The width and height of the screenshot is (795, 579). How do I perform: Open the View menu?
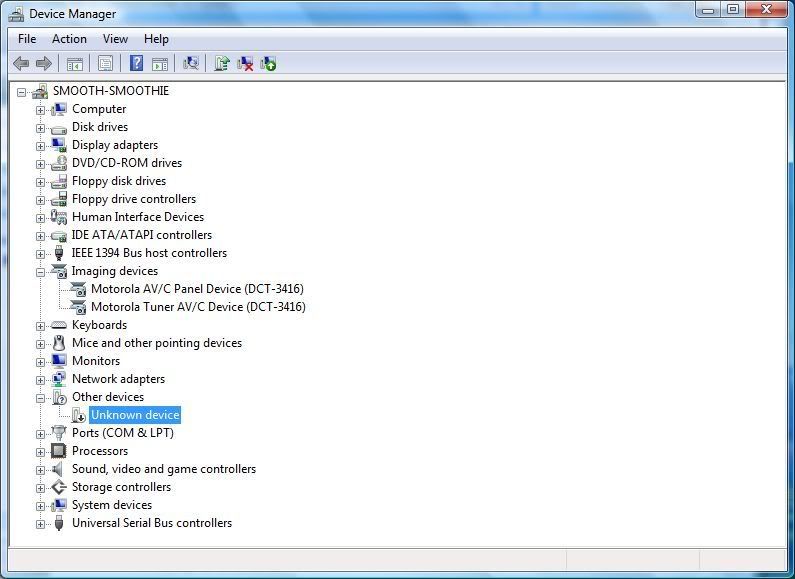click(116, 39)
